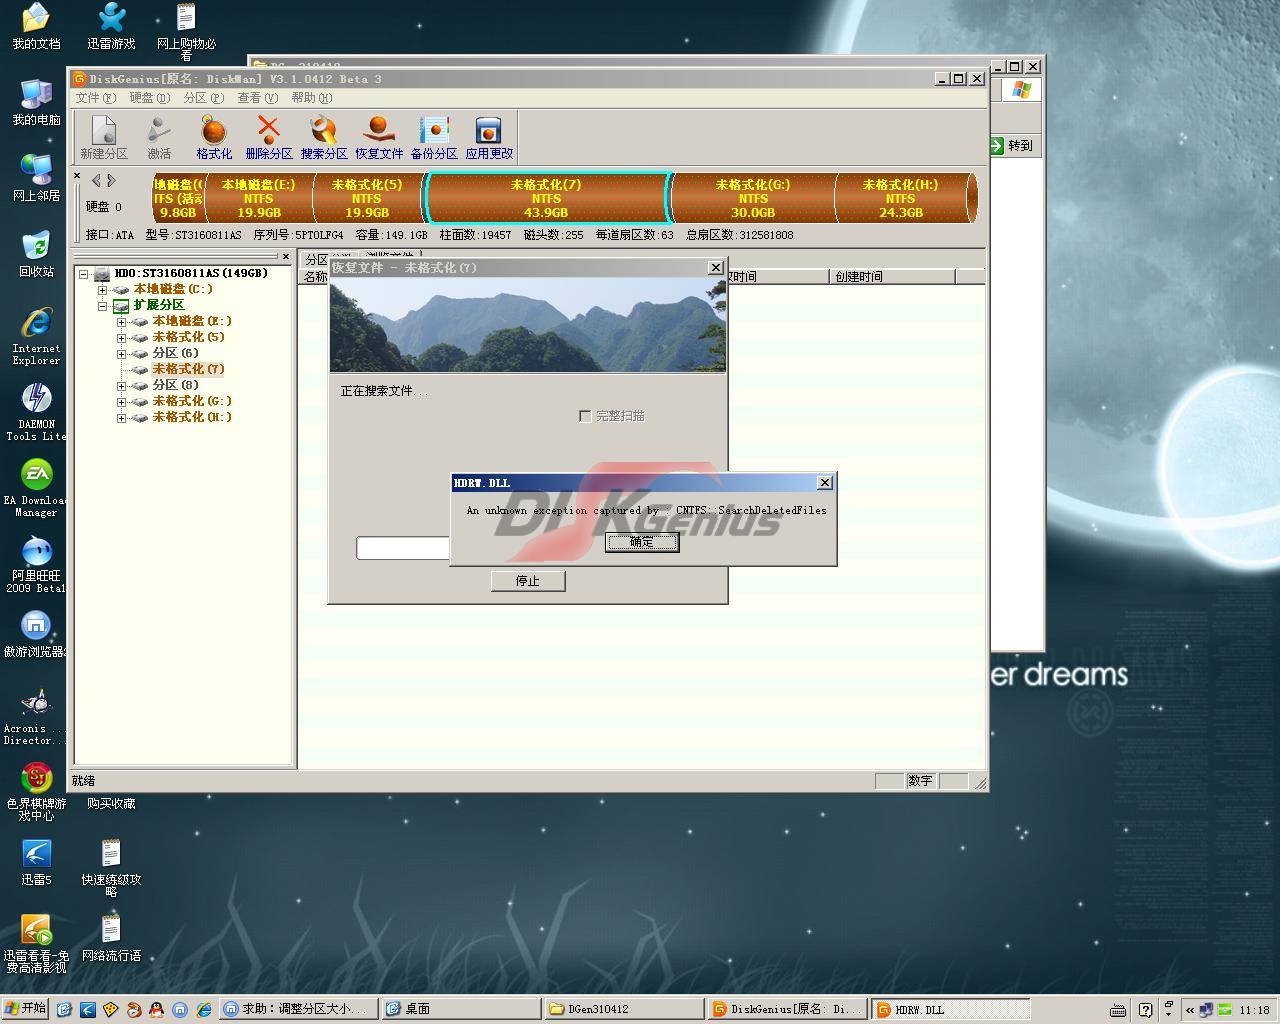
Task: Click the keyboard icon on the taskbar
Action: pyautogui.click(x=1118, y=1010)
